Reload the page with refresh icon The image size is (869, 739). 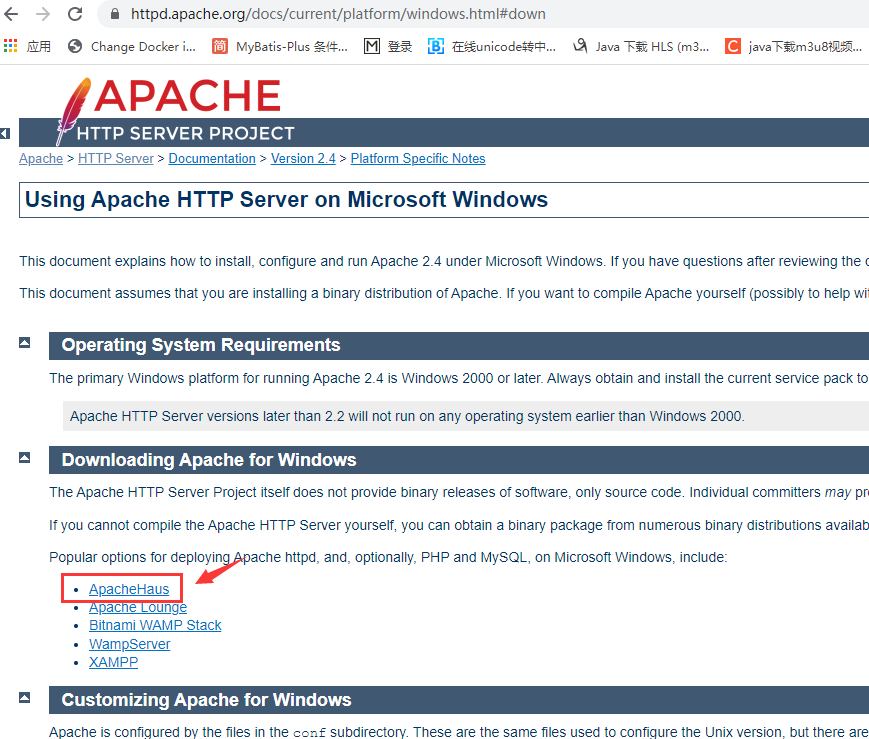tap(75, 14)
